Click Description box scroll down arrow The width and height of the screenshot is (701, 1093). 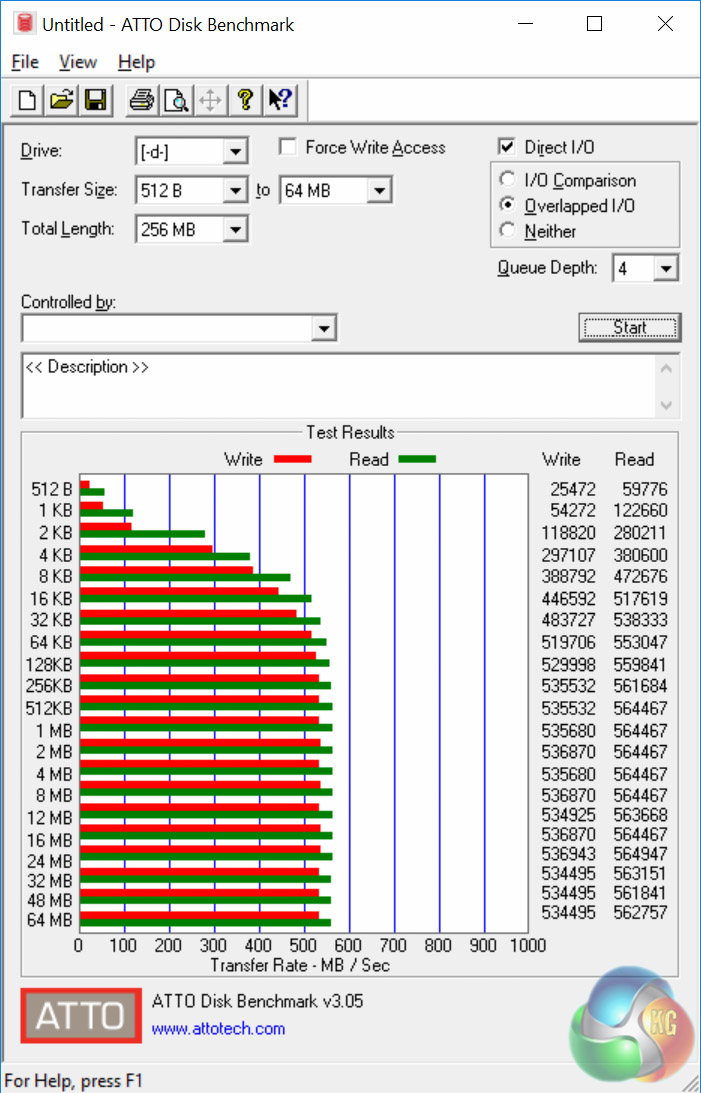point(666,405)
